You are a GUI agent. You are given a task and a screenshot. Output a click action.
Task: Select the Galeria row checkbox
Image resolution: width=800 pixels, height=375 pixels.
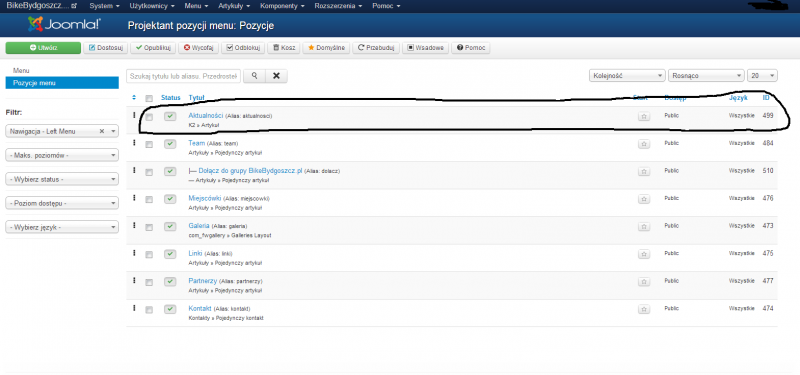tap(149, 228)
